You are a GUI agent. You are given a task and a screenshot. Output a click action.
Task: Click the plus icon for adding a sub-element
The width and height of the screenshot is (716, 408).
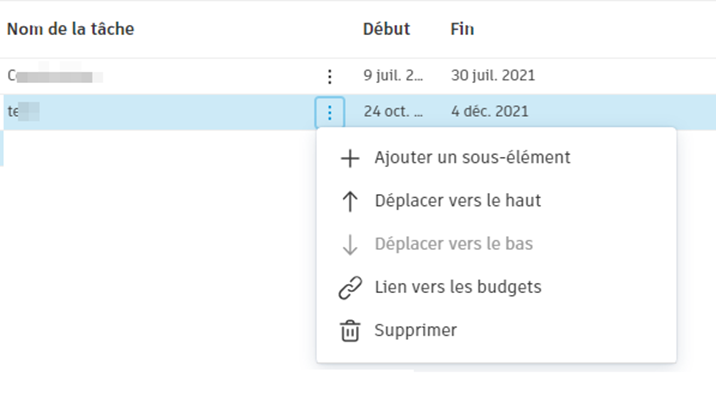(x=350, y=158)
